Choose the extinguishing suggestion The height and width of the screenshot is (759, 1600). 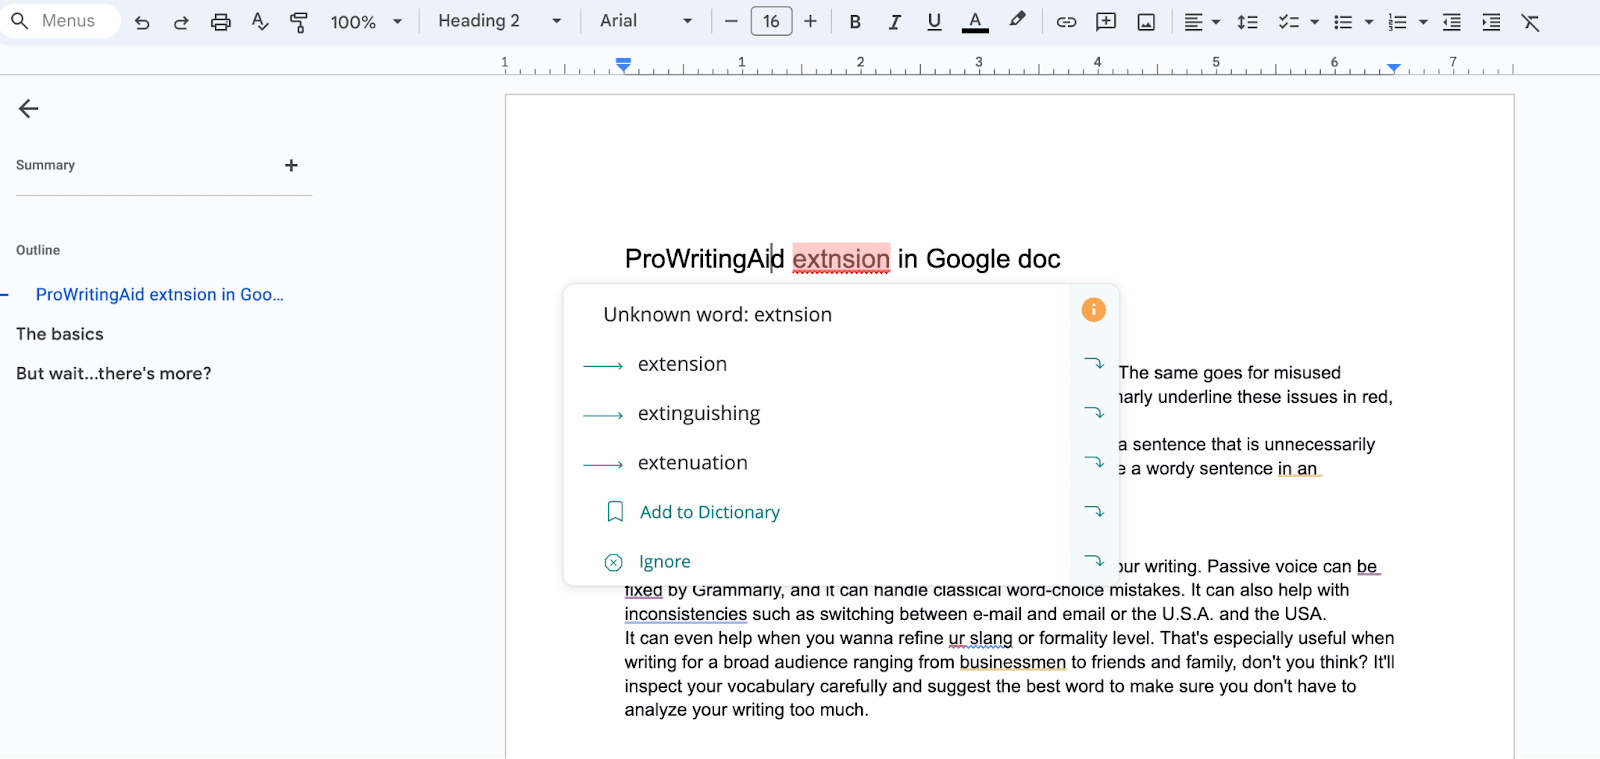(x=698, y=414)
